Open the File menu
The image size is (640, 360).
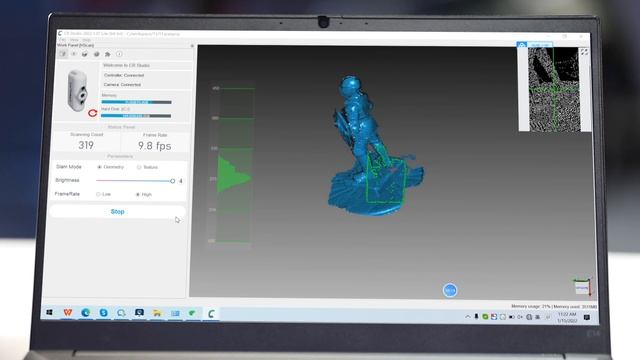pos(62,40)
